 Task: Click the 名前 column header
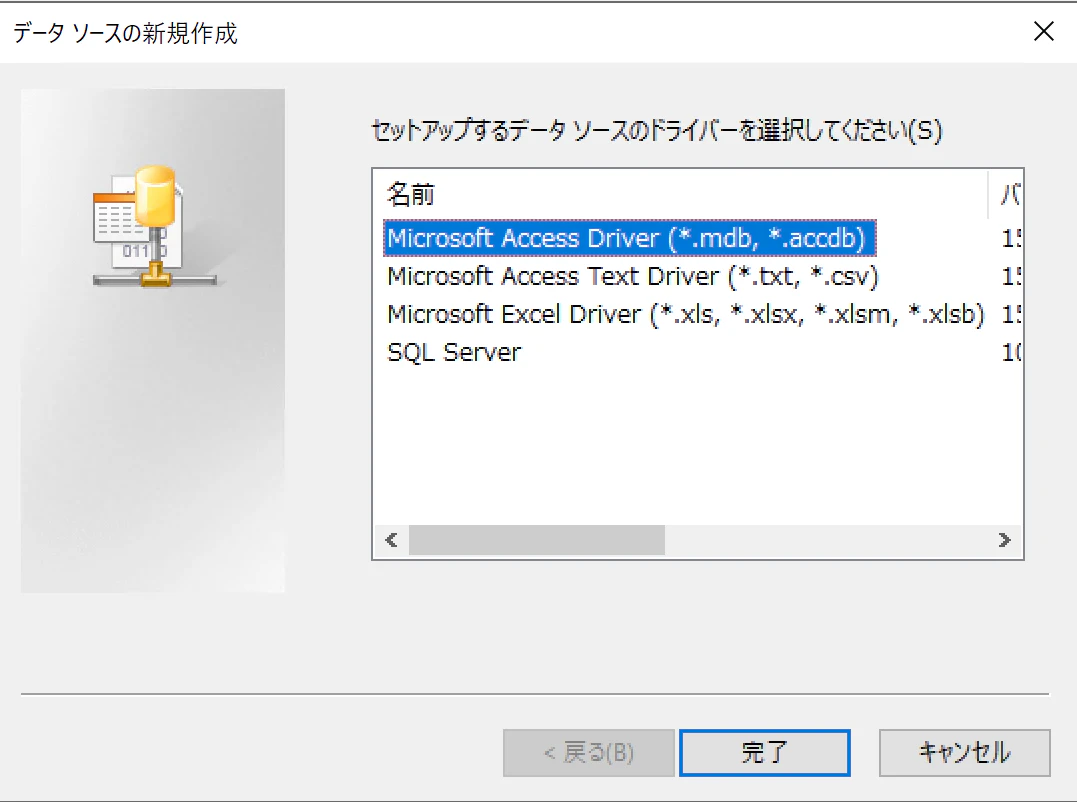[680, 195]
